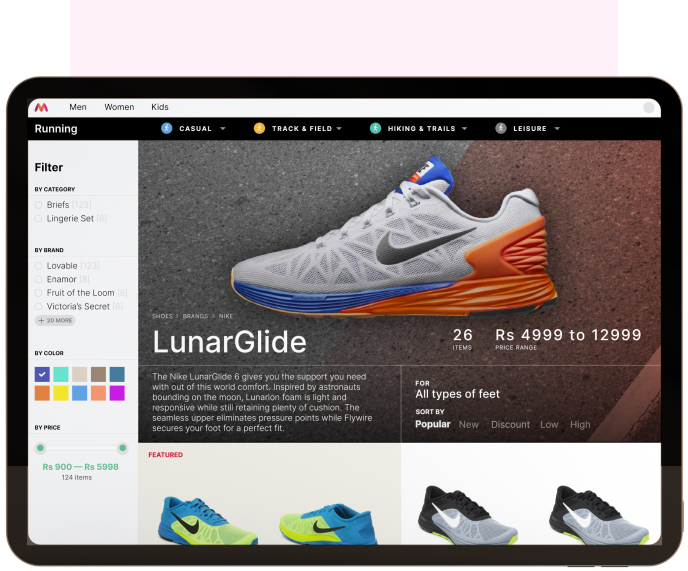Open the Women menu
Image resolution: width=688 pixels, height=571 pixels.
pyautogui.click(x=119, y=107)
